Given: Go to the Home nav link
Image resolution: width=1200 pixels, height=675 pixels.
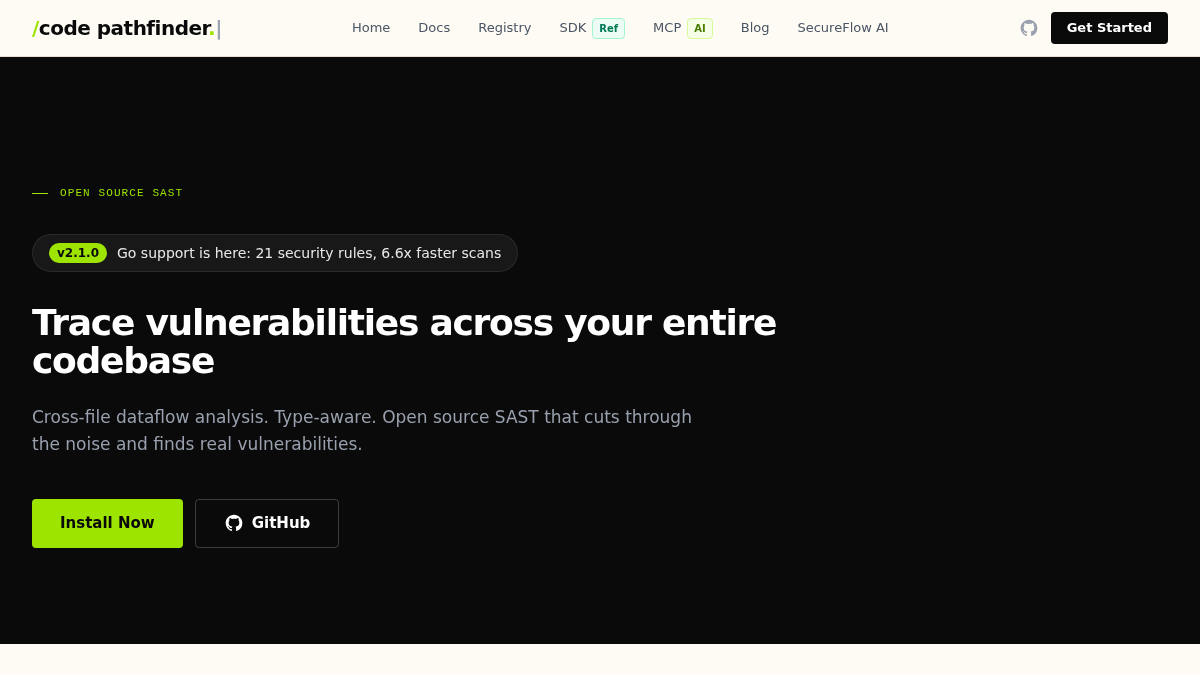Looking at the screenshot, I should 371,28.
